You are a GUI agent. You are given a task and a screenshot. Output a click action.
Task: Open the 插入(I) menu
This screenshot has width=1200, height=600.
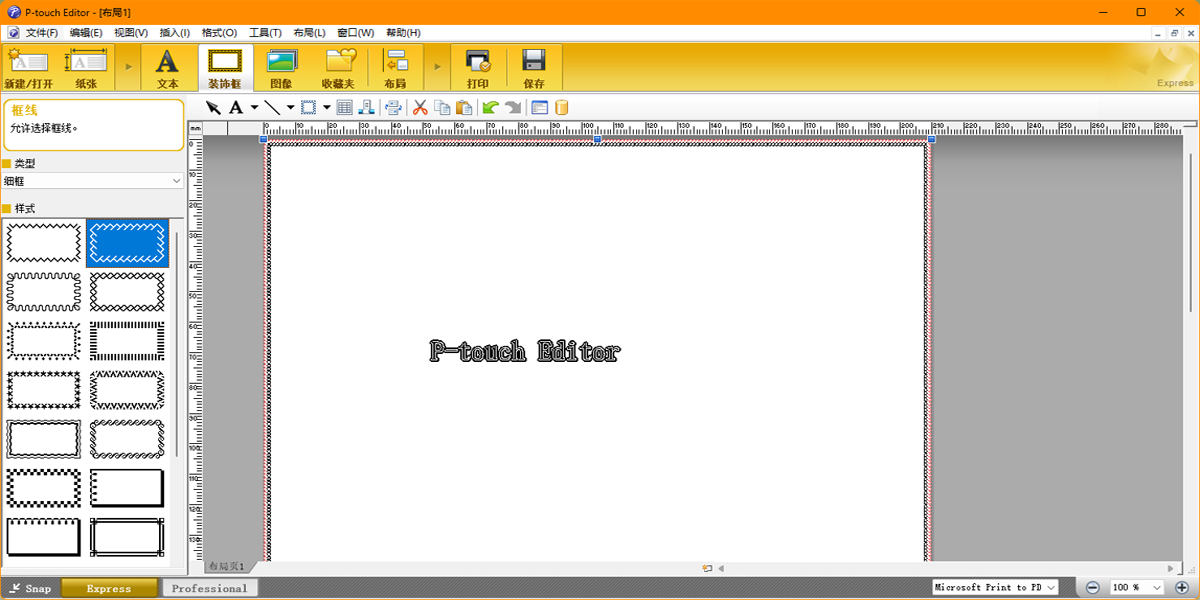click(175, 33)
